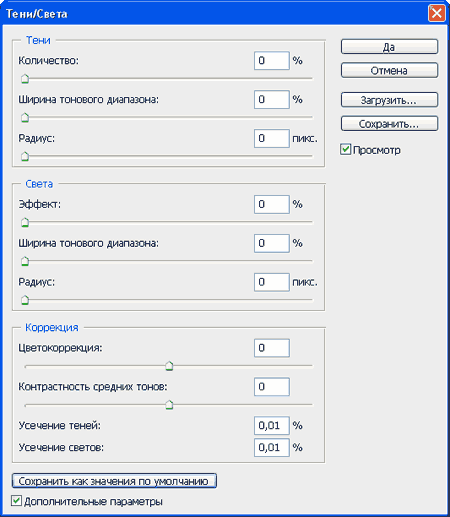450x517 pixels.
Task: Click Сохранить как значения по умолчанию
Action: point(114,481)
